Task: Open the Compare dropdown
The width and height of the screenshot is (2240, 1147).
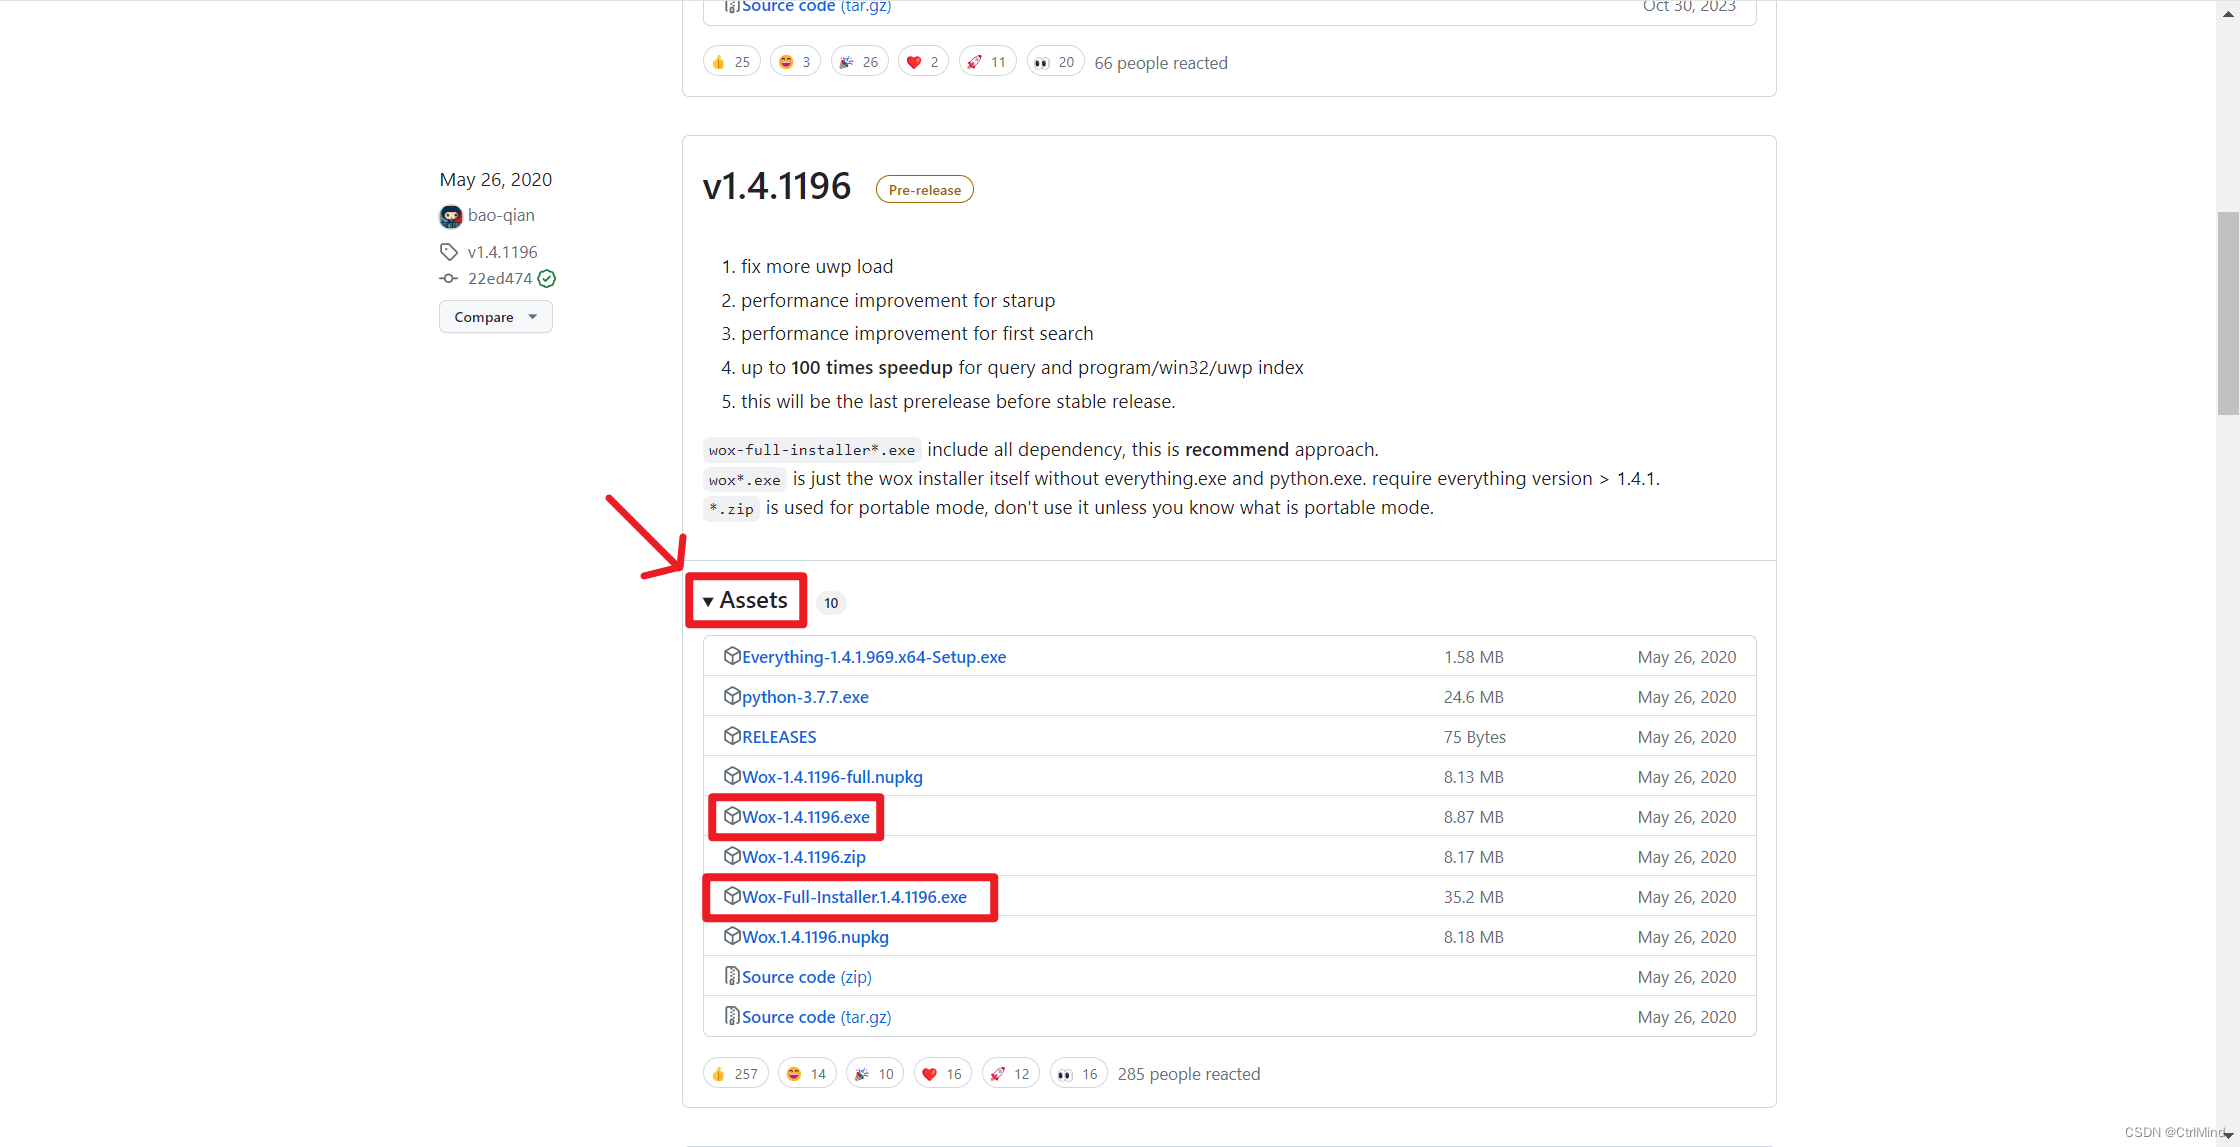Action: pos(495,317)
